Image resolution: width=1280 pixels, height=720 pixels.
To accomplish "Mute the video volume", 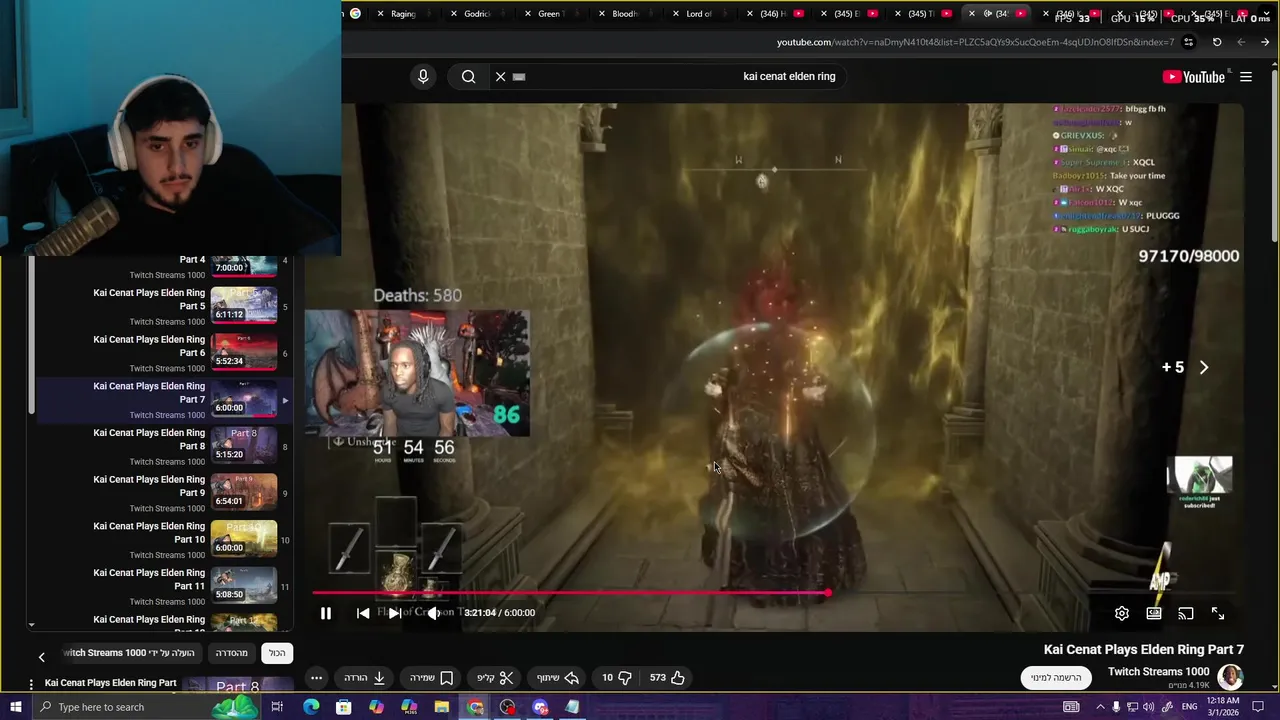I will pyautogui.click(x=433, y=613).
